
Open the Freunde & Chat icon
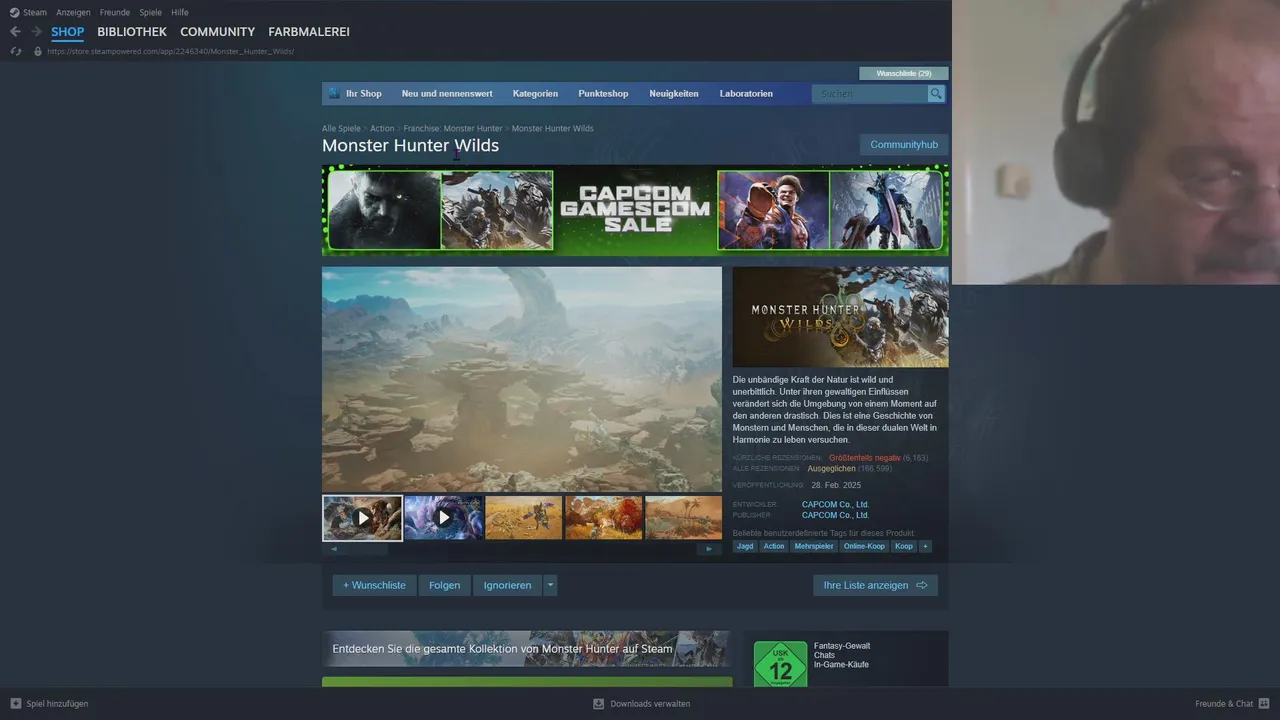pos(1264,703)
